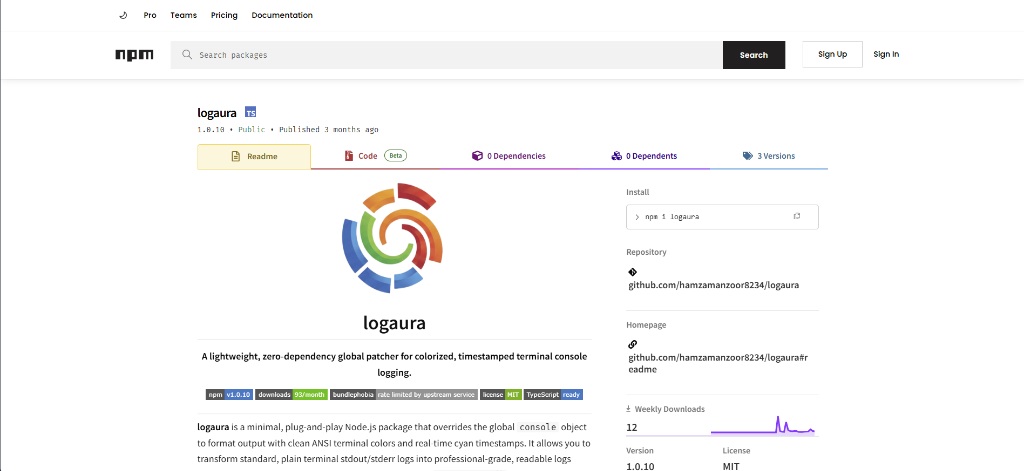Viewport: 1024px width, 471px height.
Task: Click the magnifier icon in search box
Action: pyautogui.click(x=187, y=55)
